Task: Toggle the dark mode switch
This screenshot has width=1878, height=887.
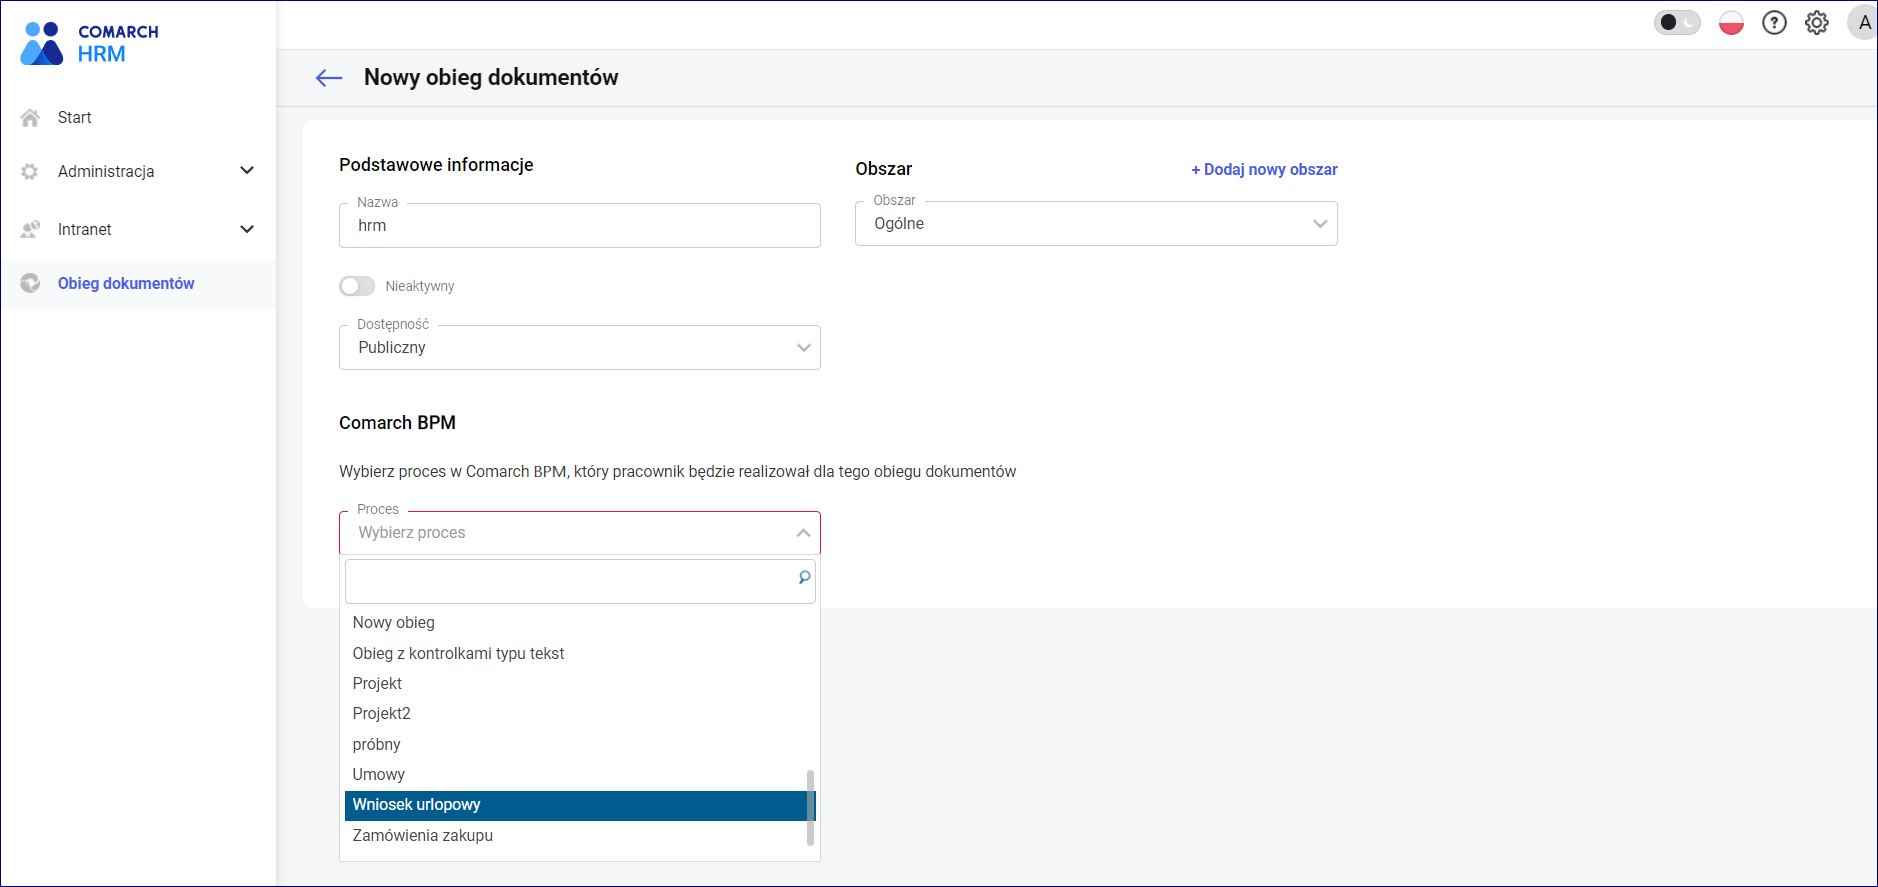Action: (x=1676, y=23)
